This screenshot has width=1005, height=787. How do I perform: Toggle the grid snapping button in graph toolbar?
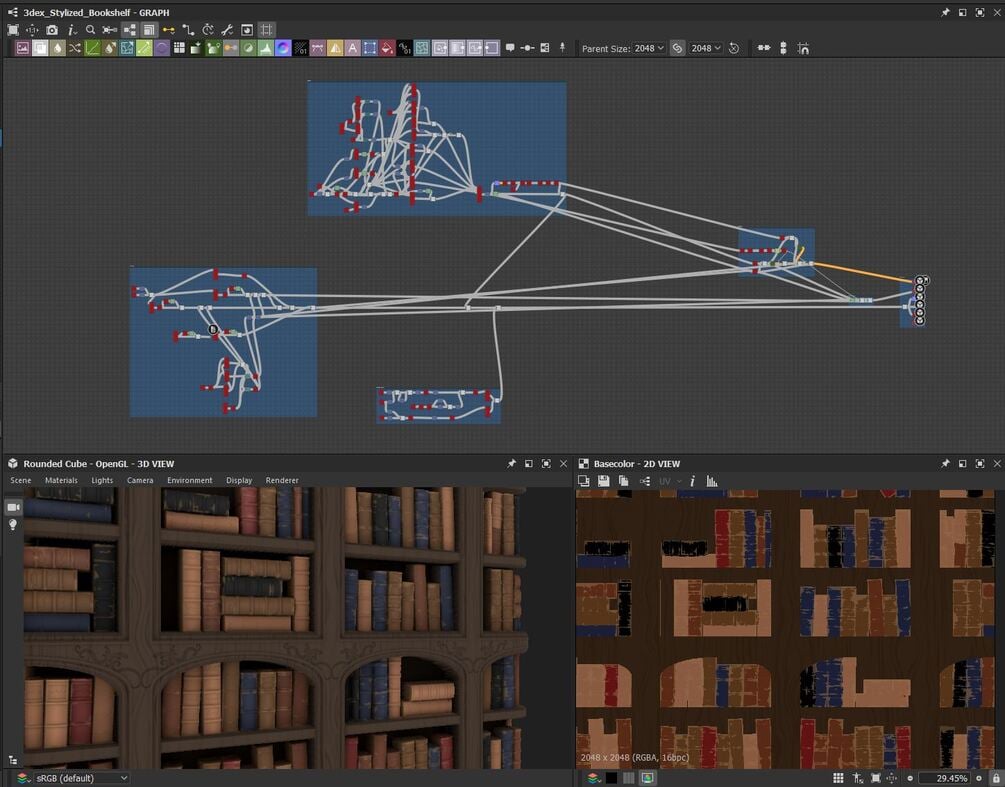(x=267, y=29)
